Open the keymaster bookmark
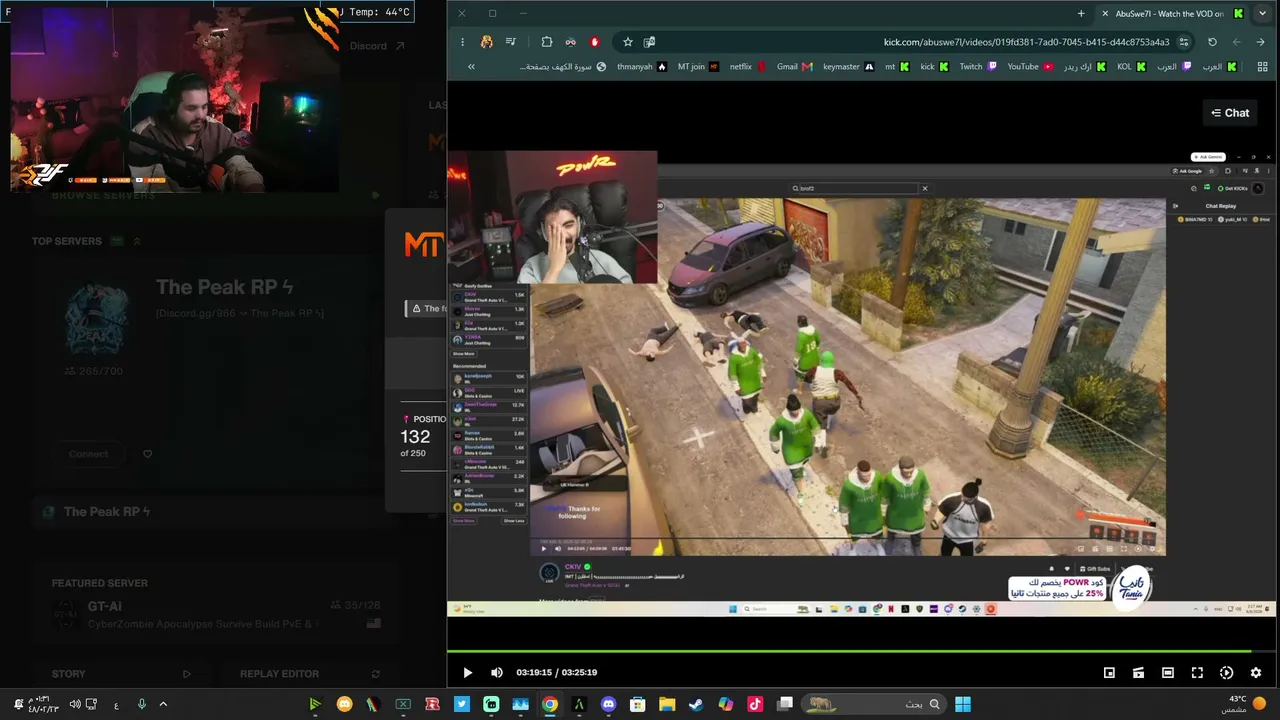1280x720 pixels. [848, 67]
